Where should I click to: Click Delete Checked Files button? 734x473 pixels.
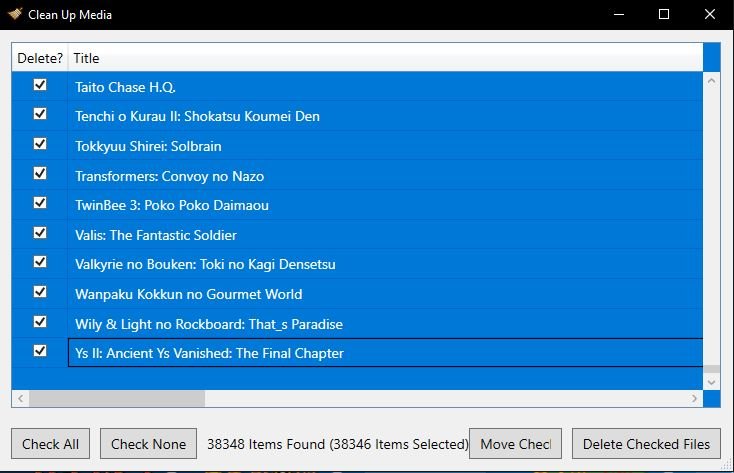(x=646, y=443)
